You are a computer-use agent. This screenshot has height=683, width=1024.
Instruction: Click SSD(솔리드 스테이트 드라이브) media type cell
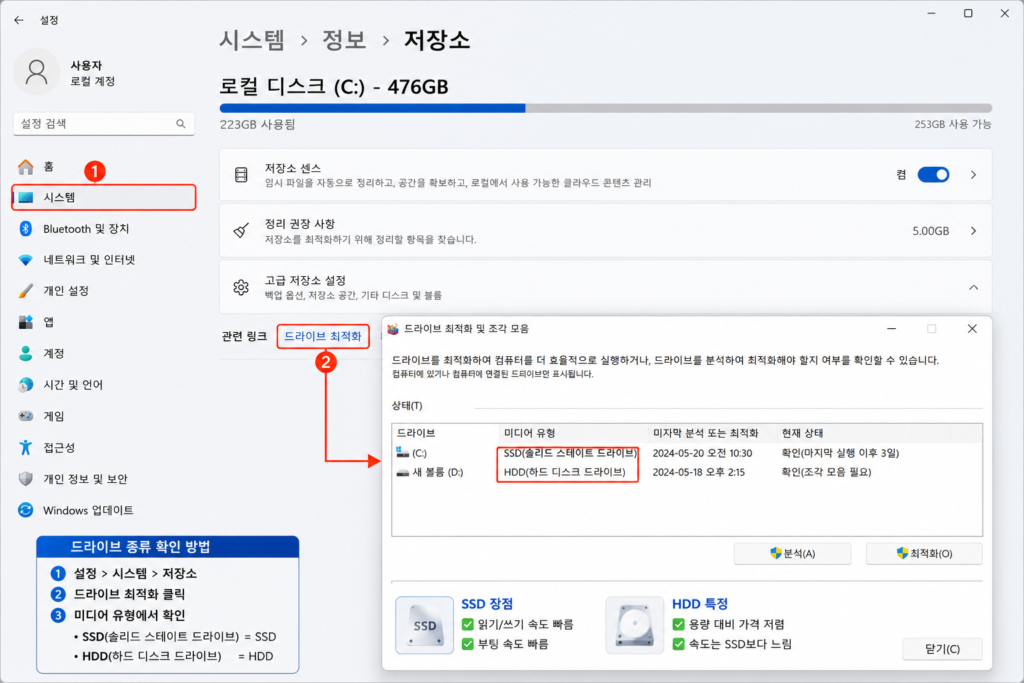570,453
